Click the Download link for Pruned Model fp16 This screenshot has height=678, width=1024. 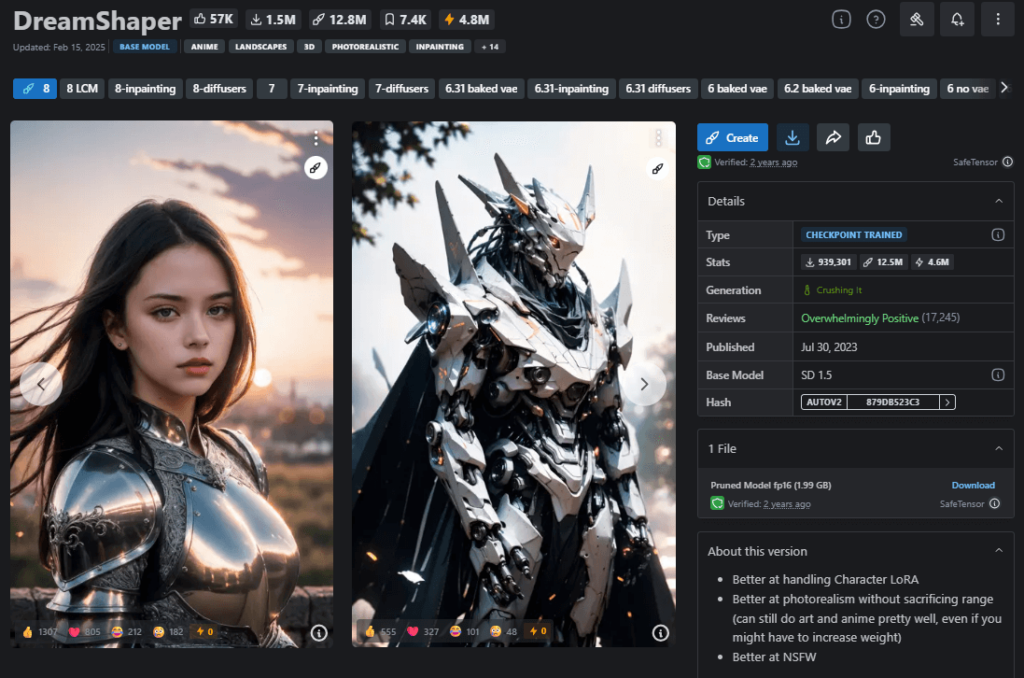973,485
